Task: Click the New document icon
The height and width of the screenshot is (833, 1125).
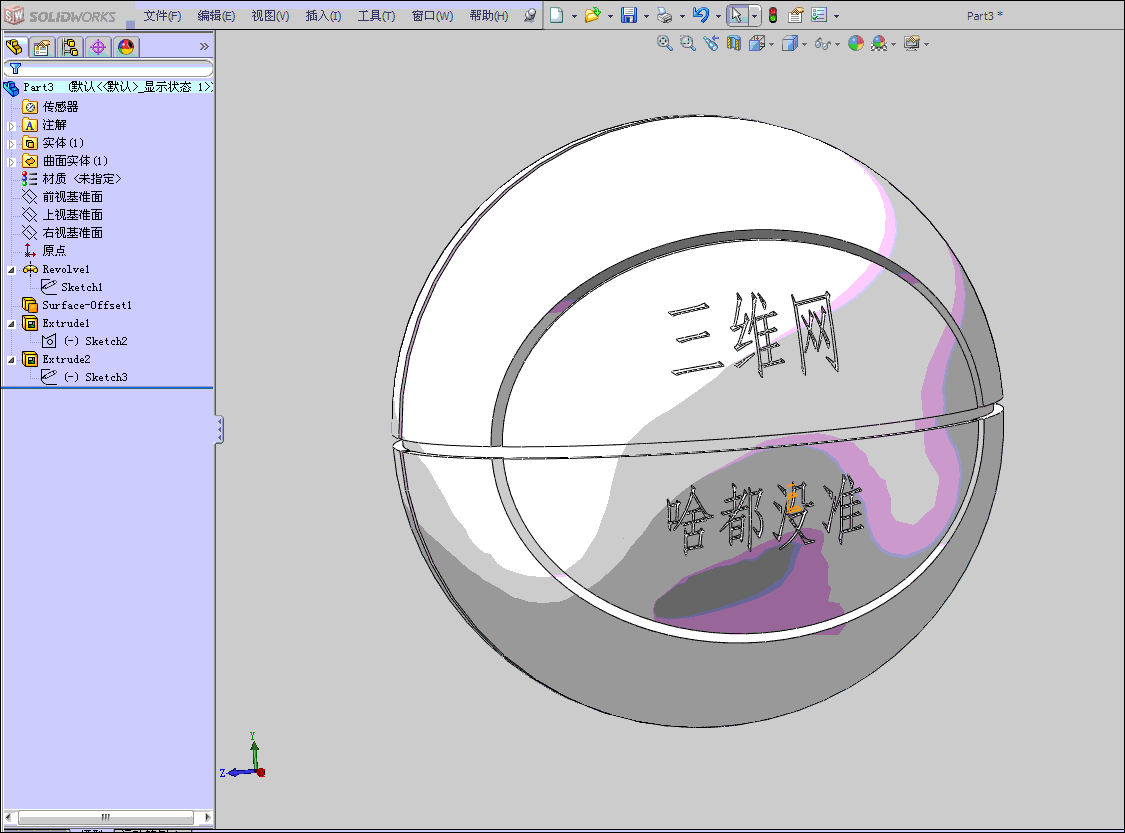Action: pyautogui.click(x=557, y=15)
